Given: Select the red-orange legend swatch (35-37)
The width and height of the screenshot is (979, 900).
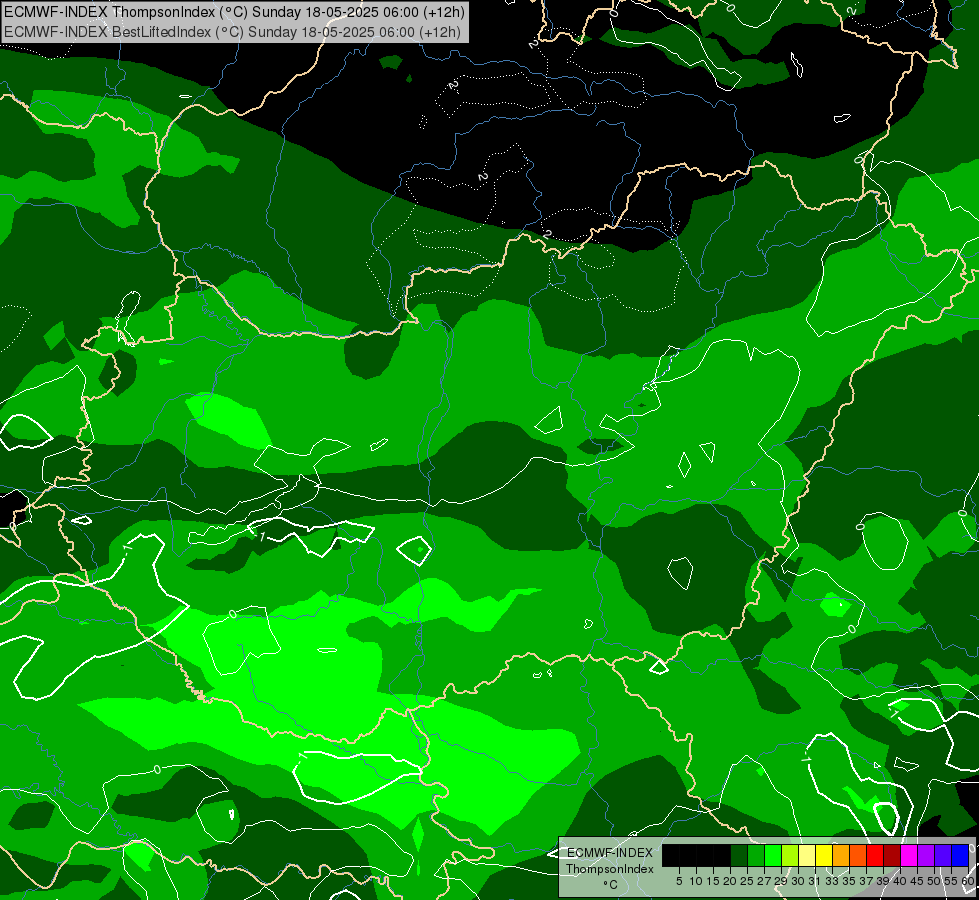Looking at the screenshot, I should [858, 856].
